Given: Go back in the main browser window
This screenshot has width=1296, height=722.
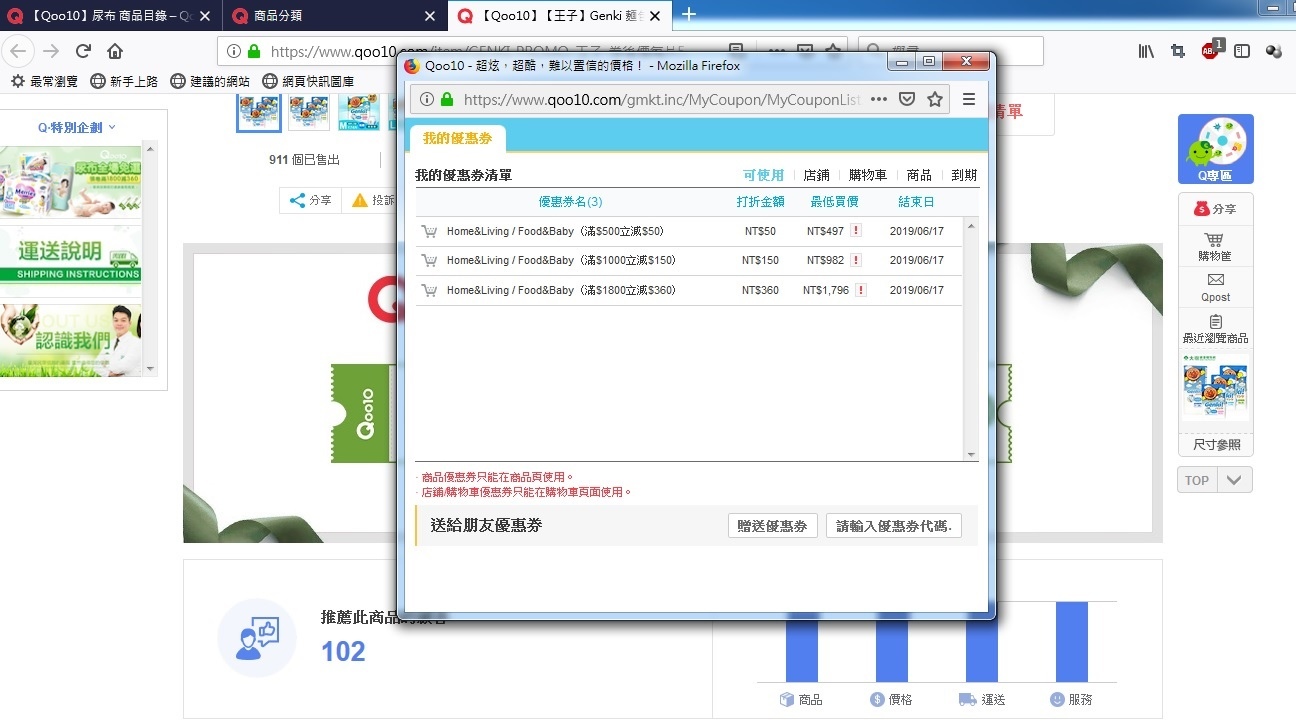Looking at the screenshot, I should [x=20, y=51].
